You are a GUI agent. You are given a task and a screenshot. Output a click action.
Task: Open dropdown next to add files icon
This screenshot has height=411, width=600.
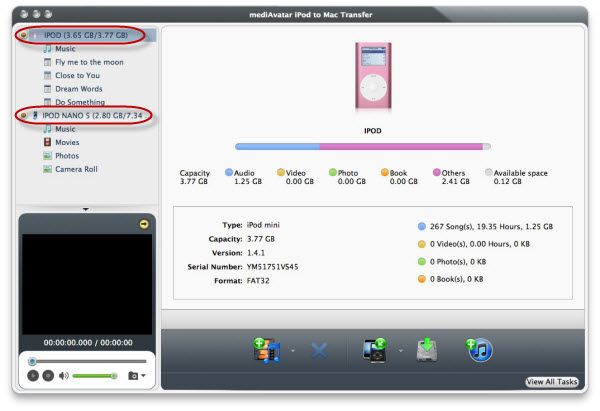pyautogui.click(x=293, y=351)
